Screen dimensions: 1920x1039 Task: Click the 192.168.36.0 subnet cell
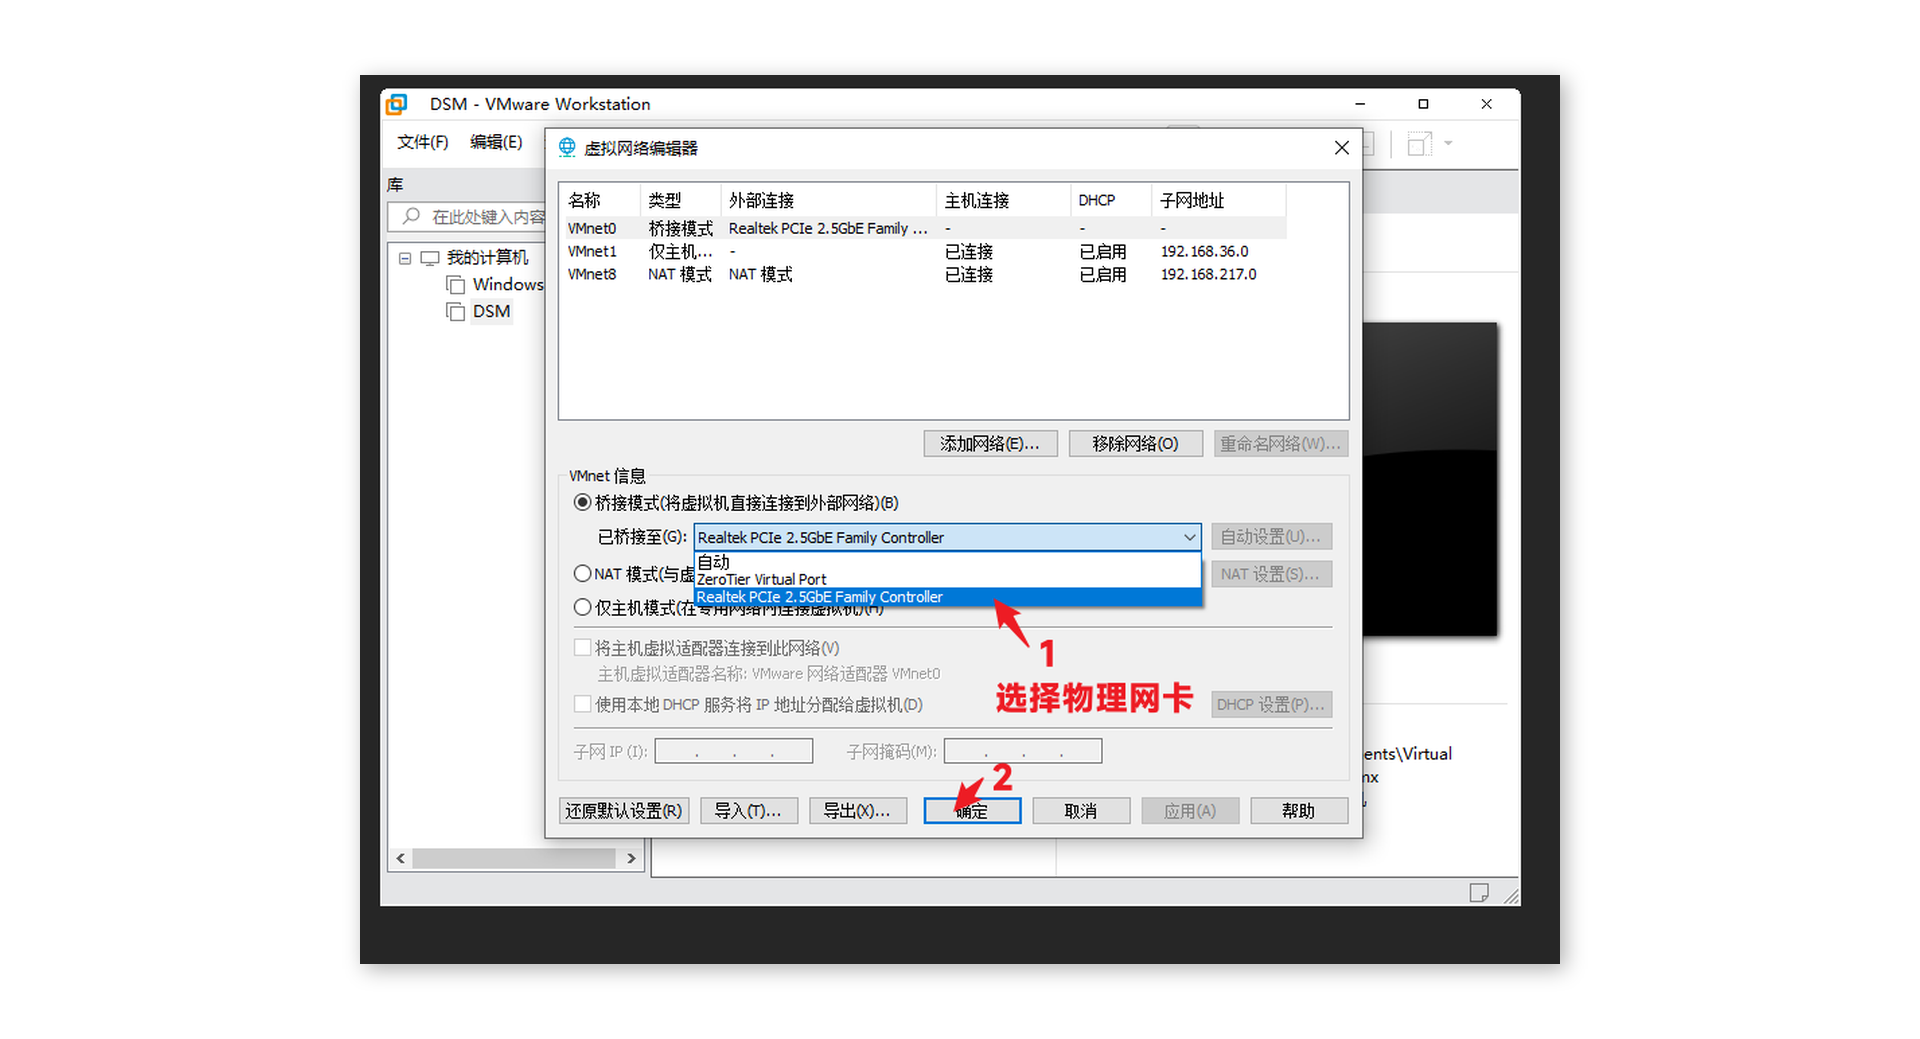1204,252
